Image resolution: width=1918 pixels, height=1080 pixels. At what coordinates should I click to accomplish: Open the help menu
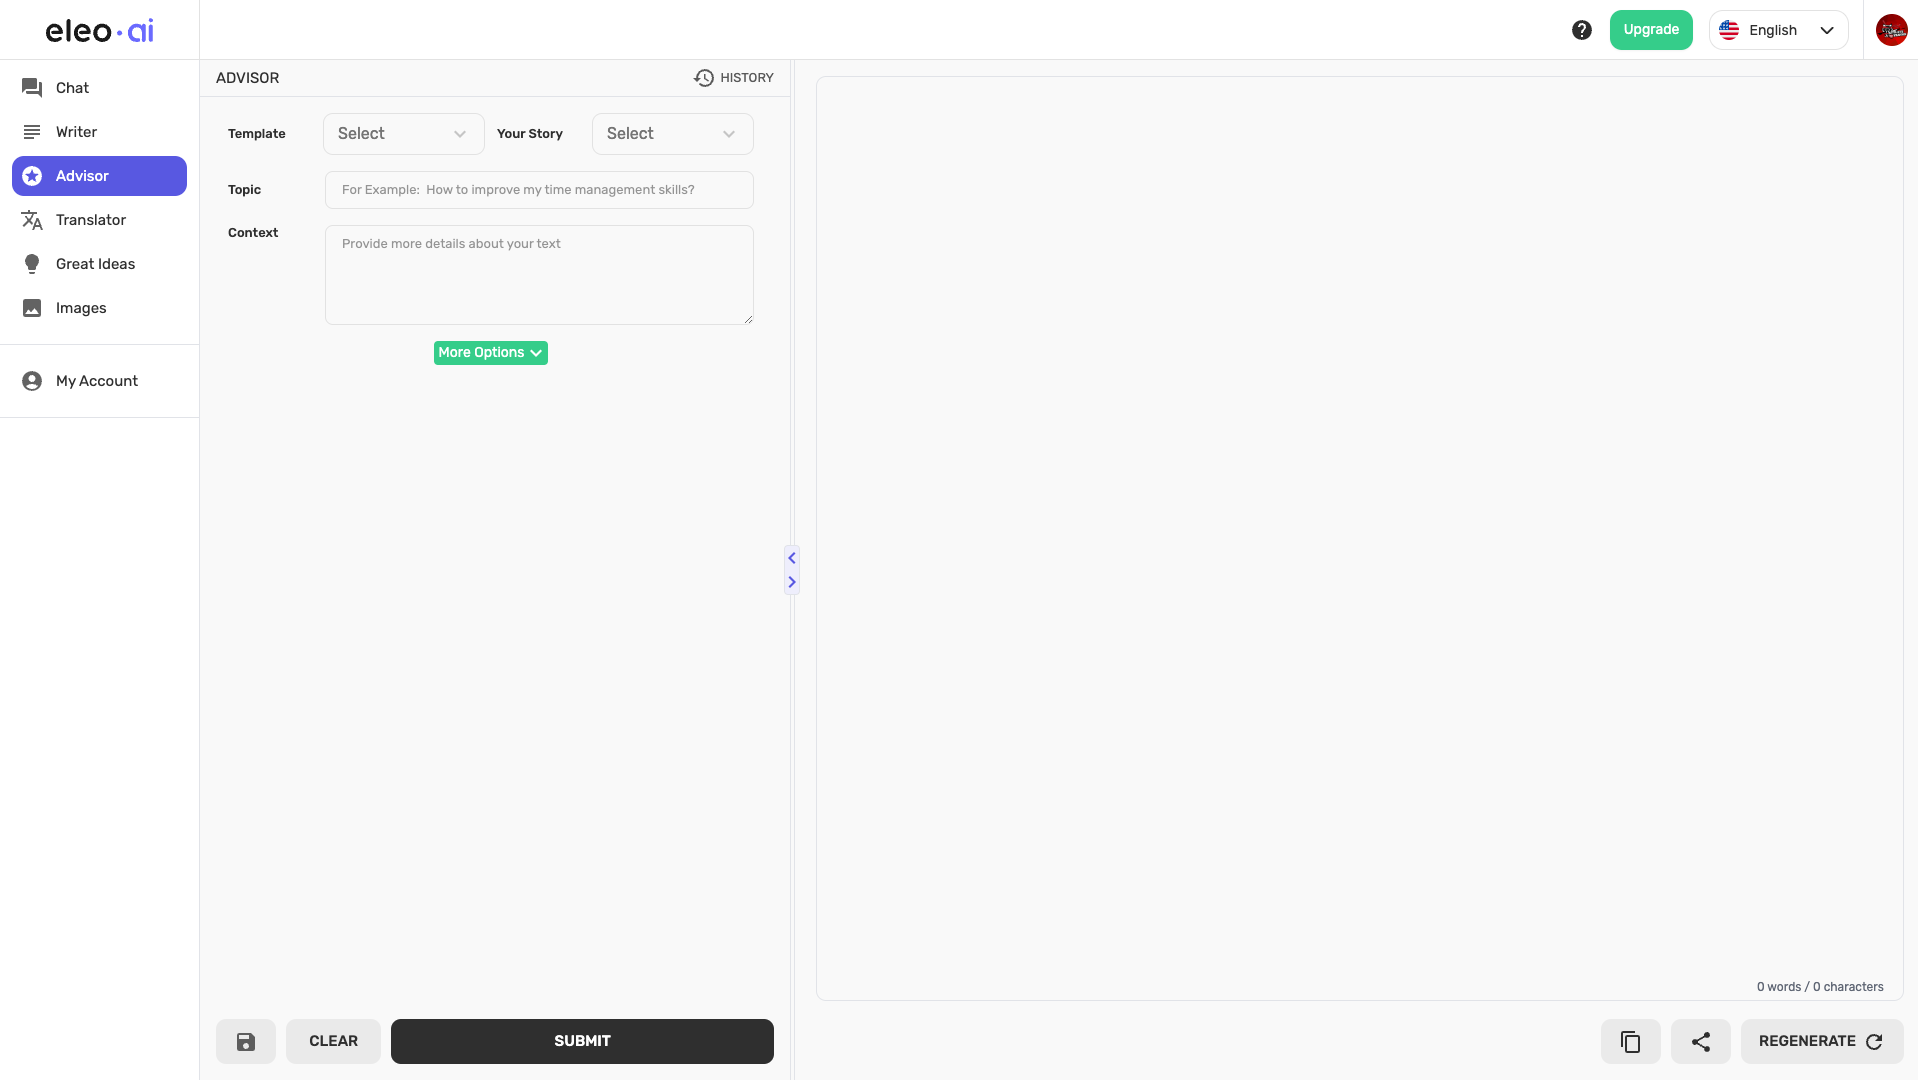click(x=1582, y=30)
